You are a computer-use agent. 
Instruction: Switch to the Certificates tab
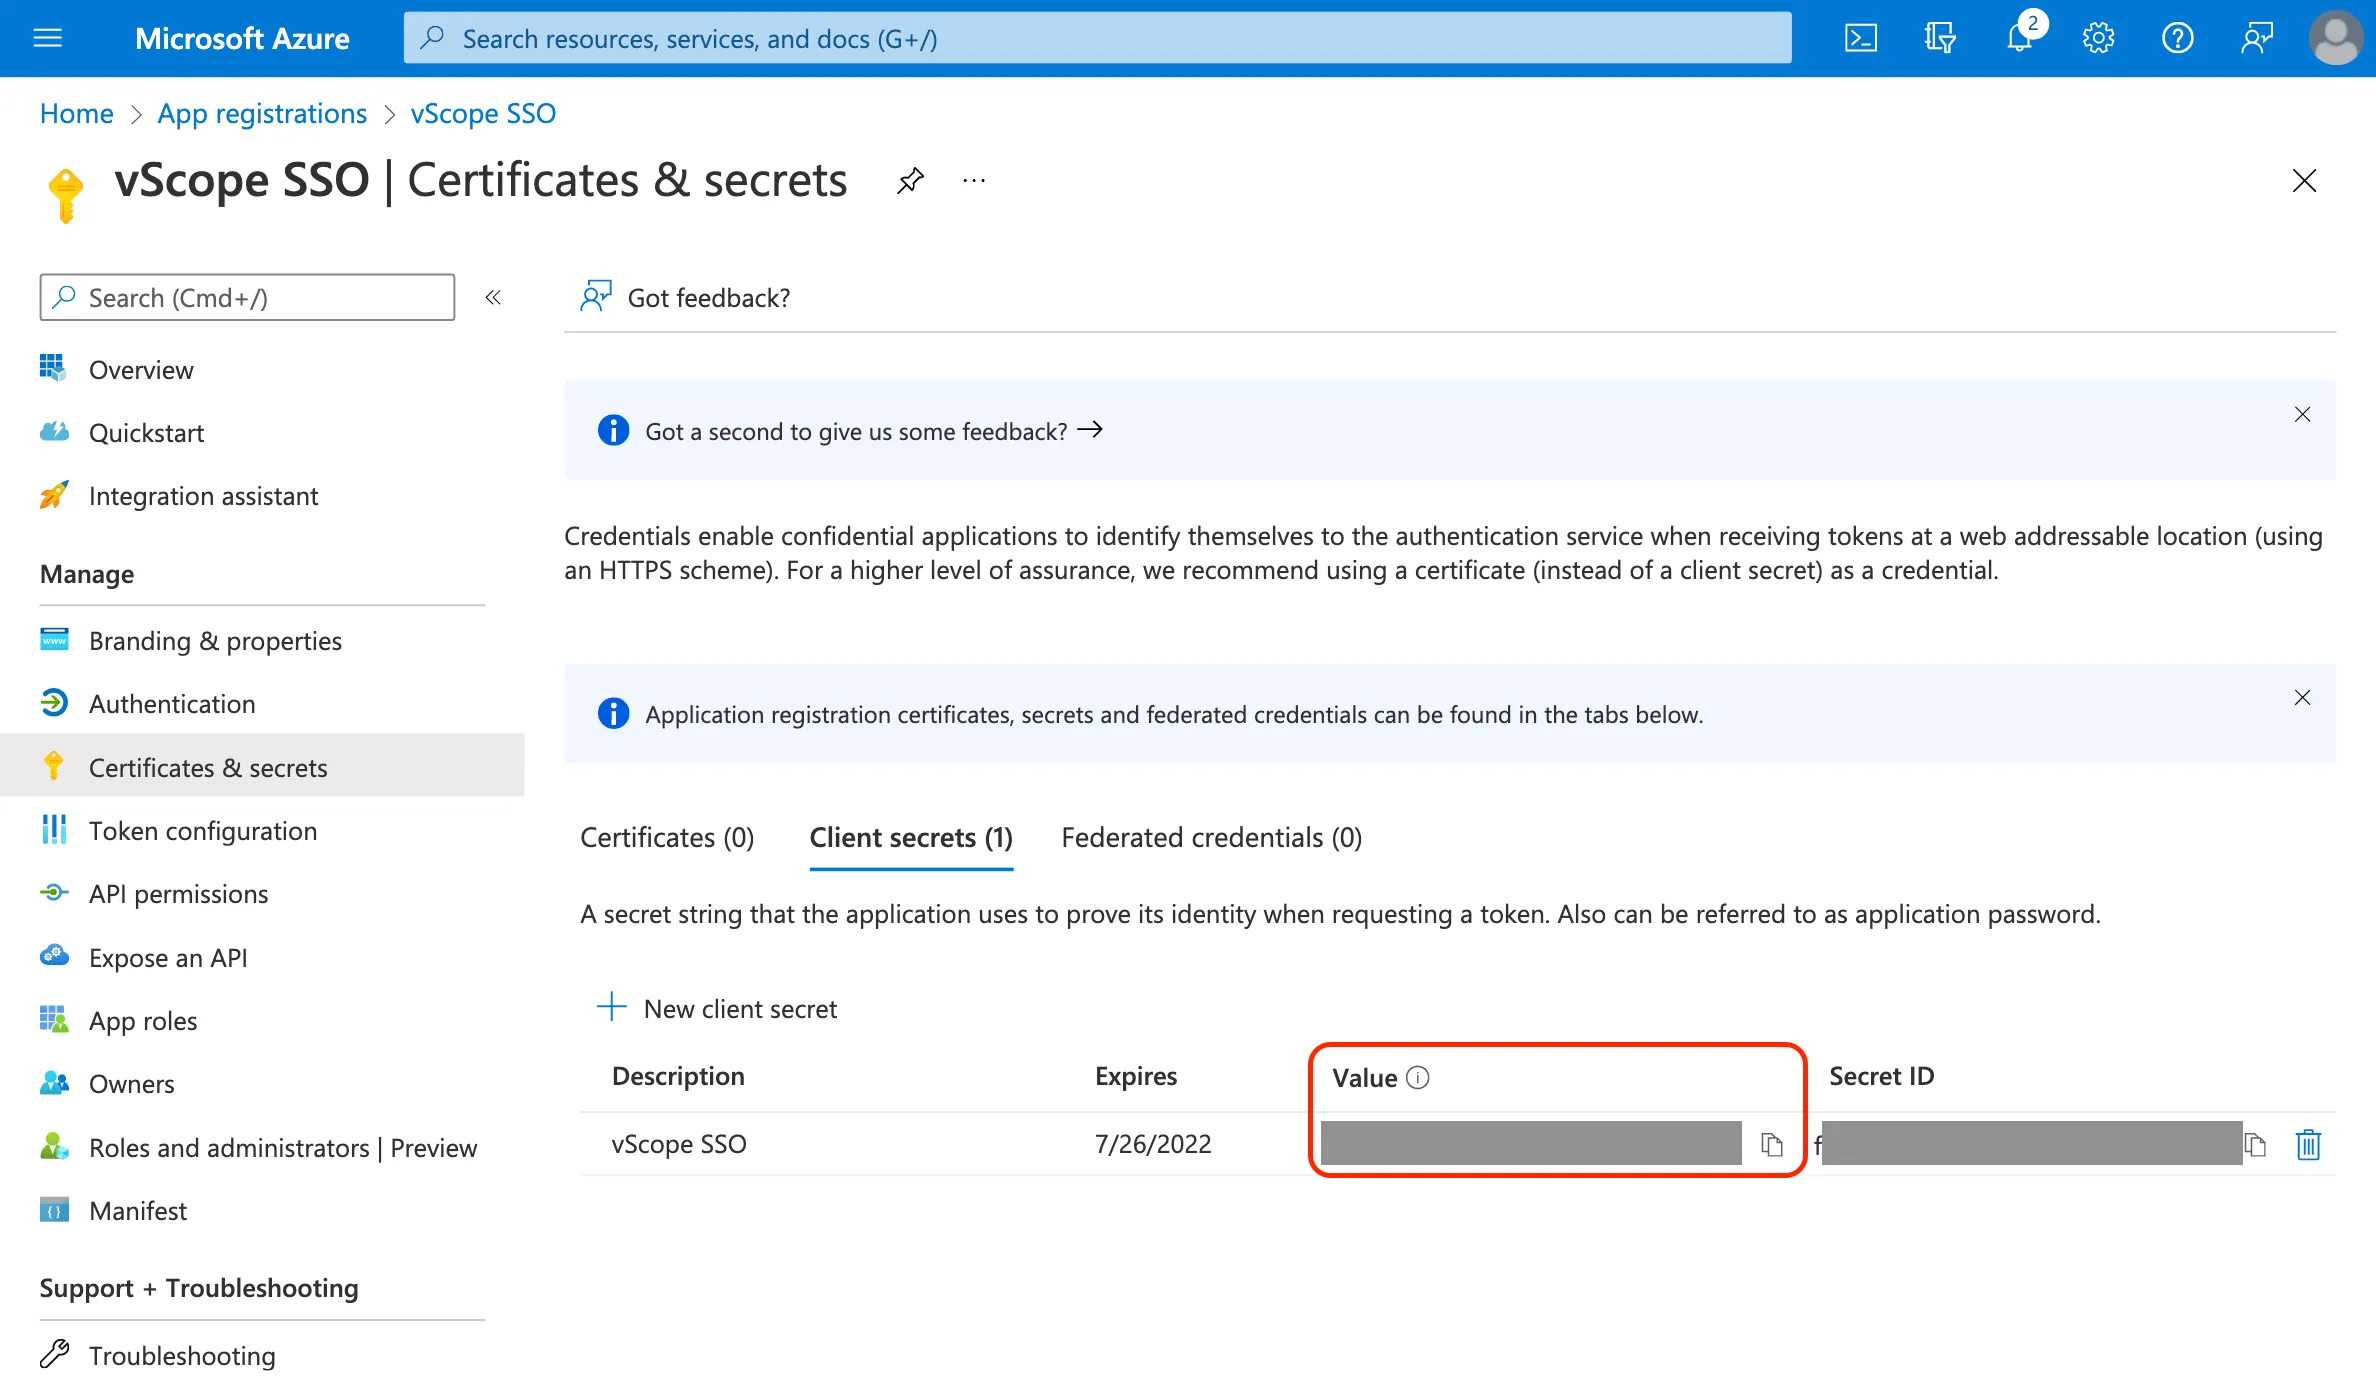tap(665, 836)
